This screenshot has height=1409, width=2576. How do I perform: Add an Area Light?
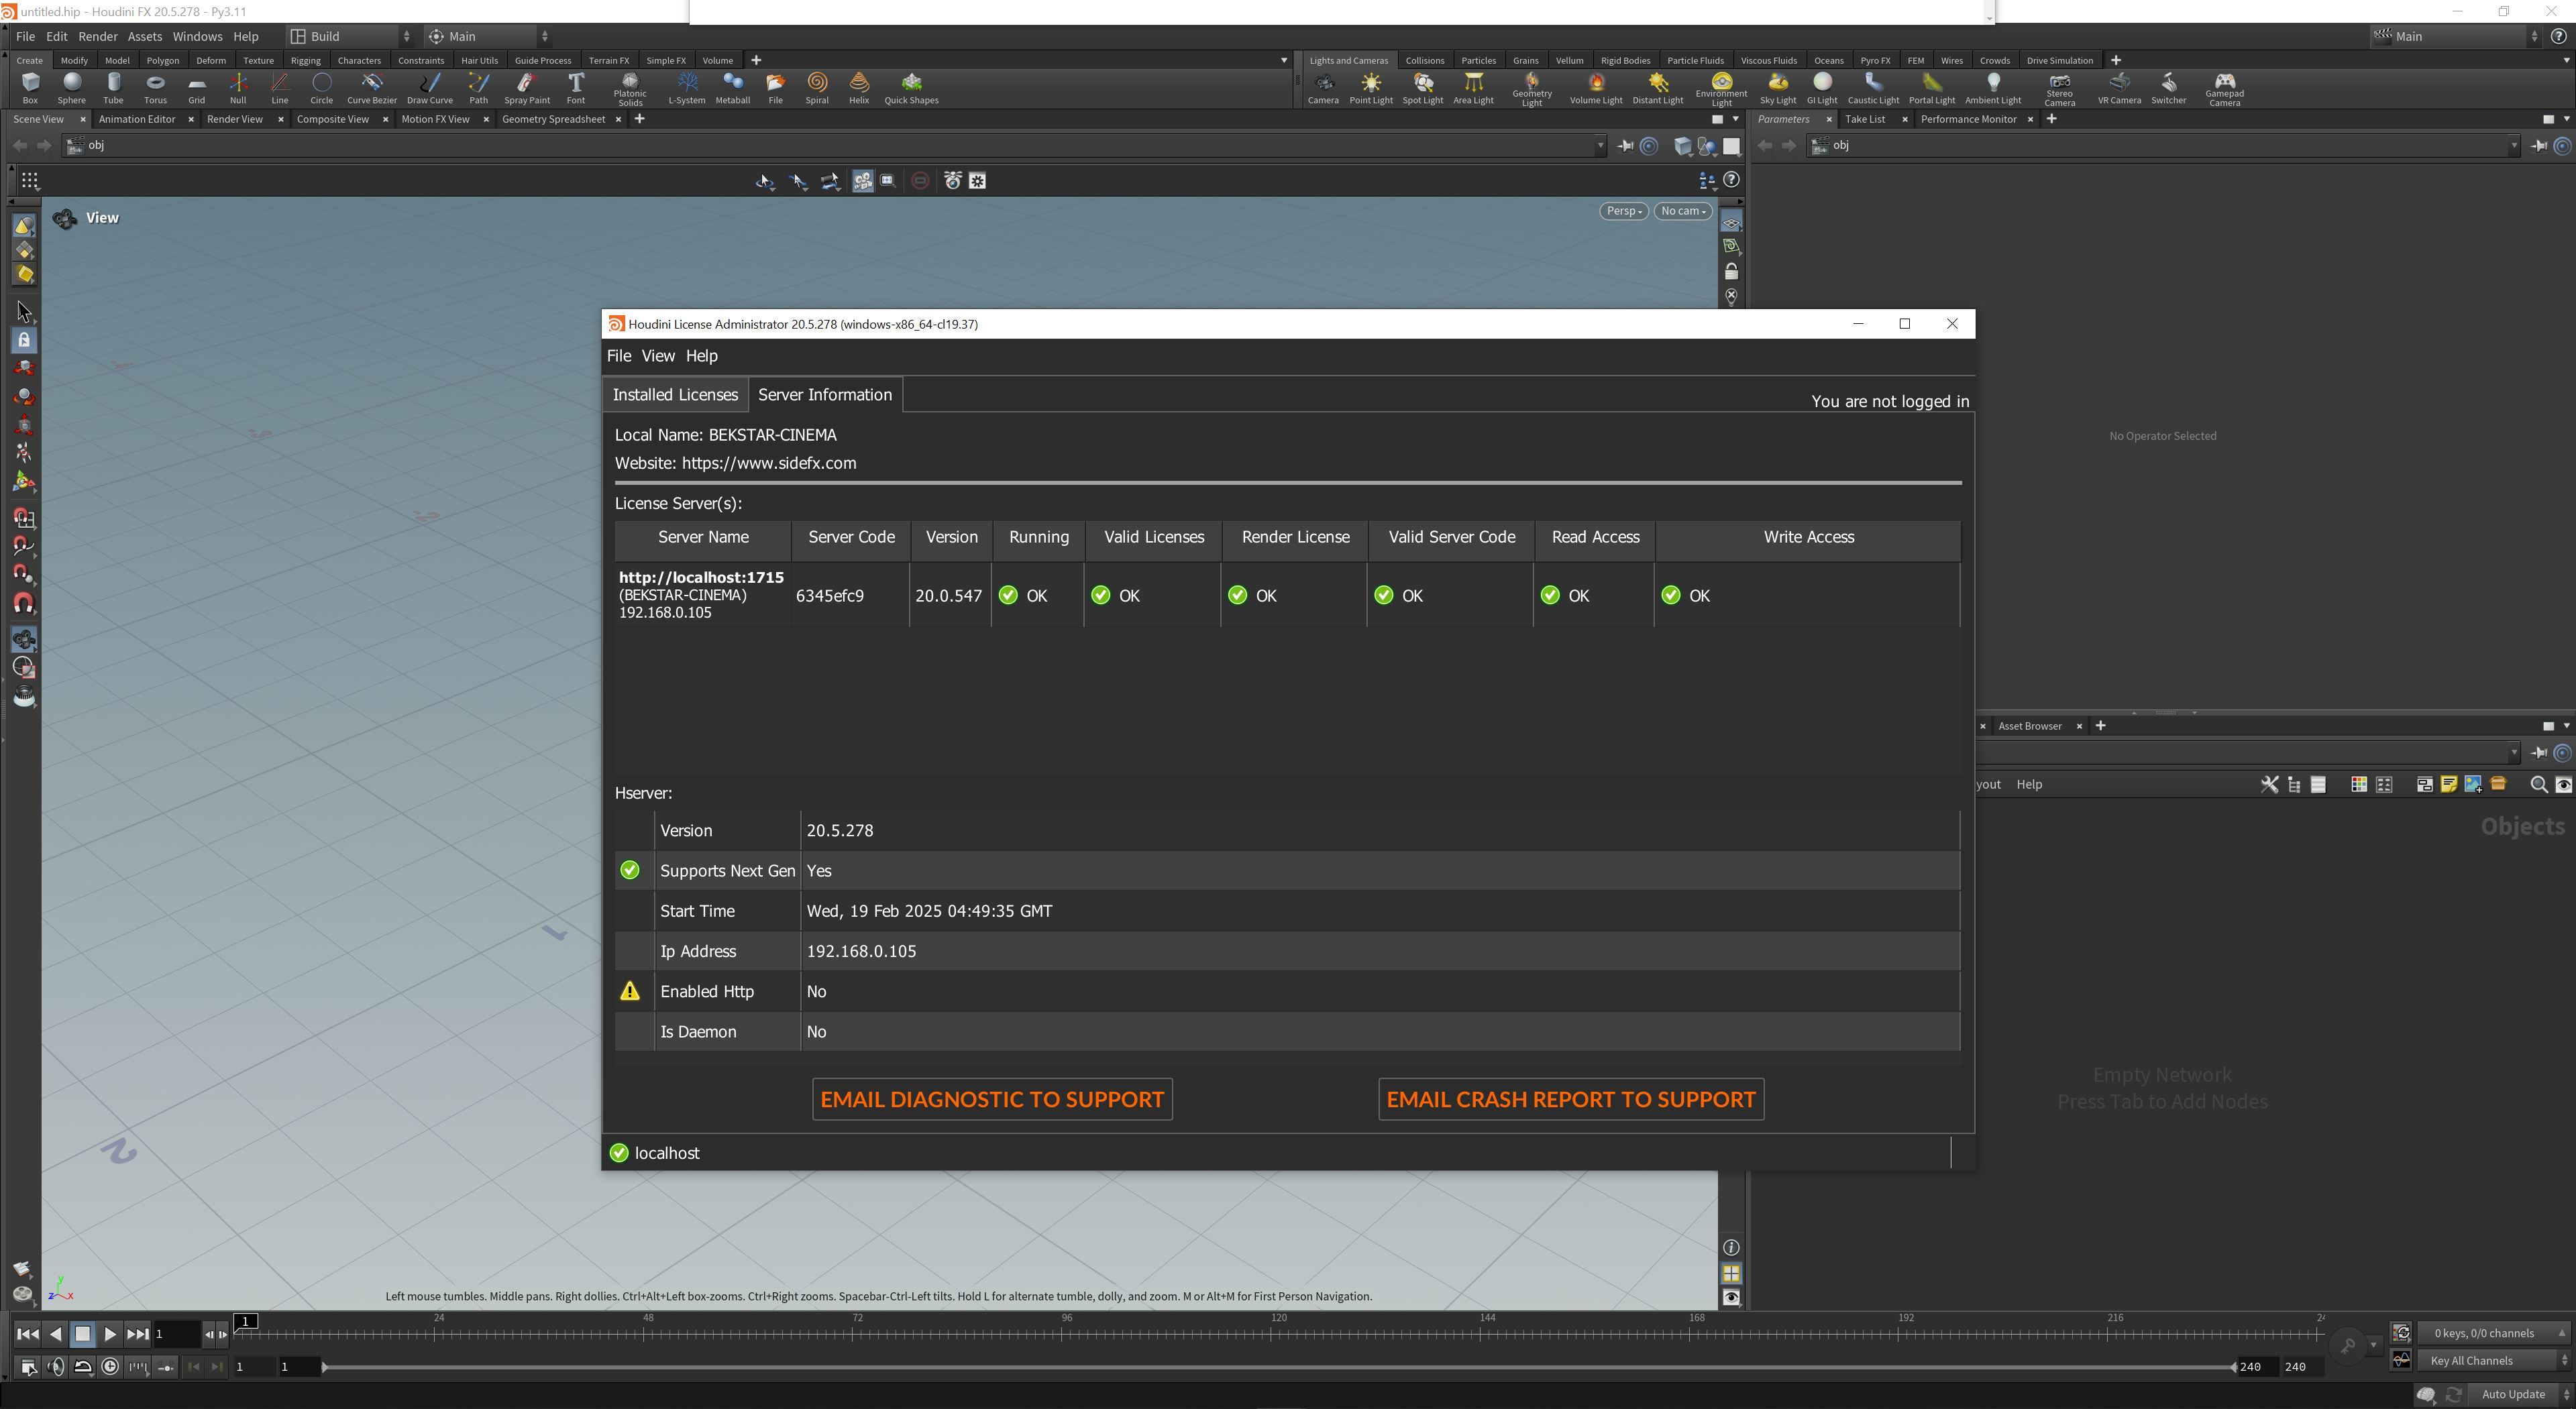coord(1473,88)
